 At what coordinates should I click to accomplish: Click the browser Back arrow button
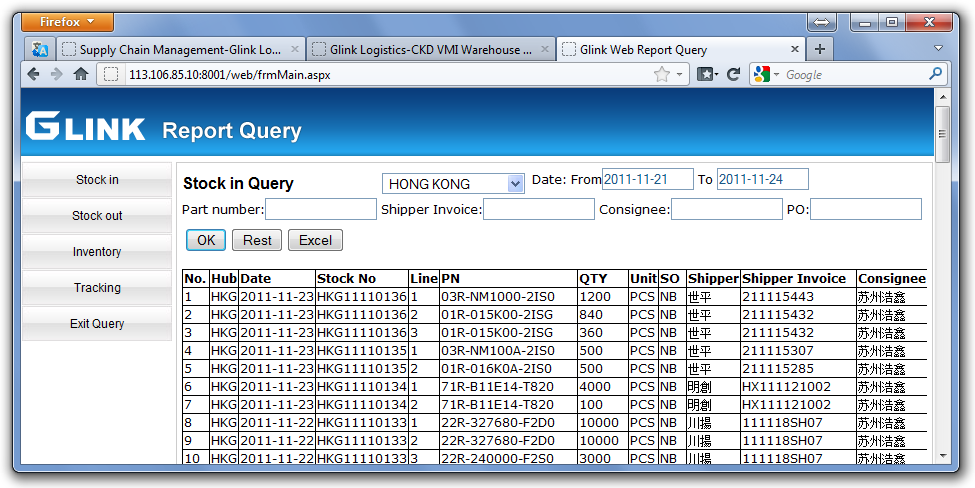coord(34,74)
